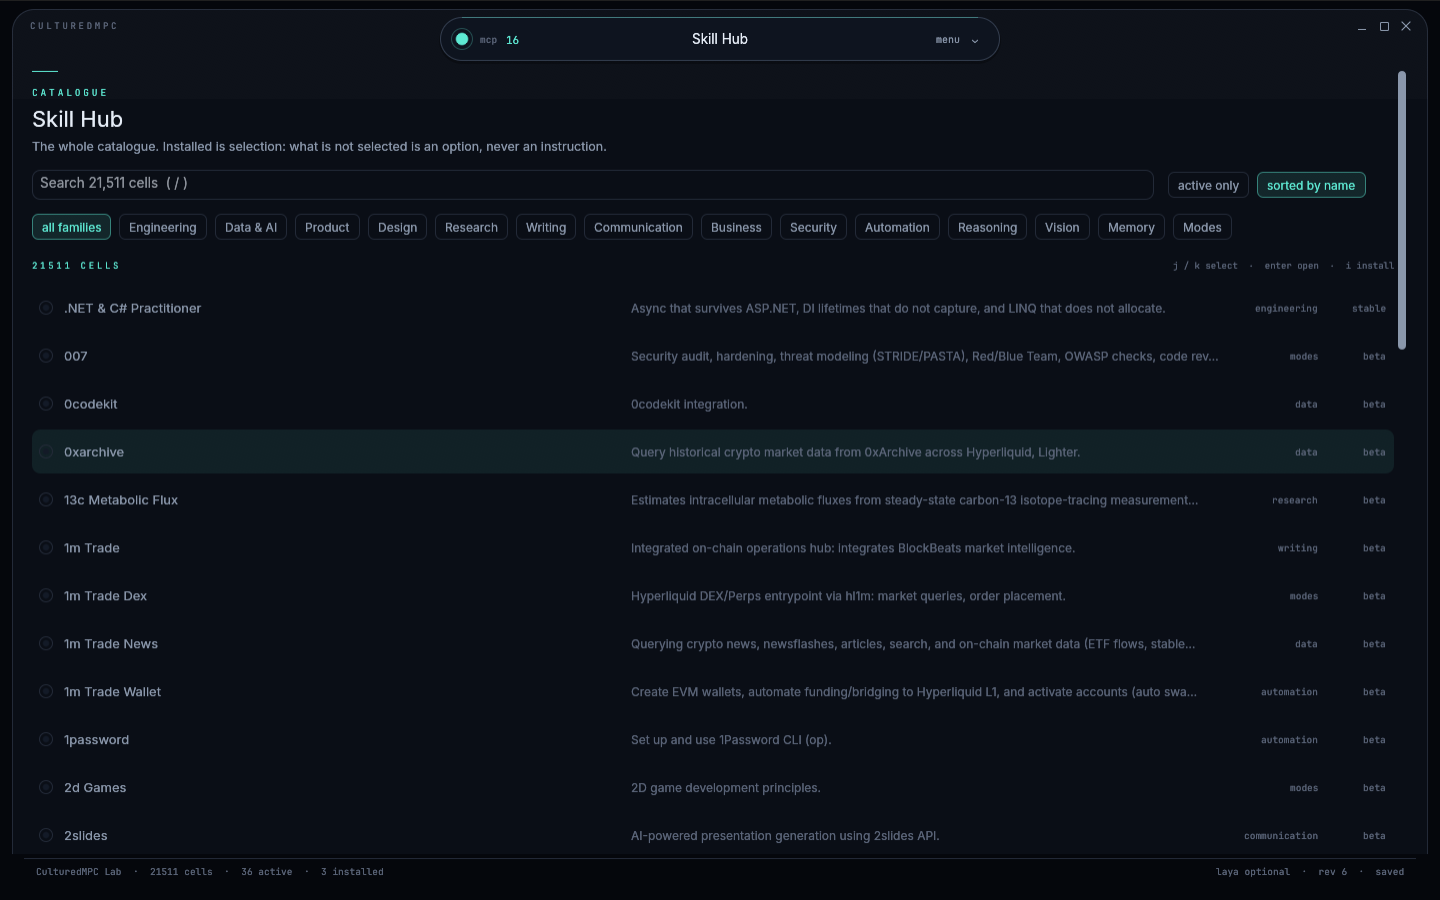
Task: Click the '3 installed' status bar entry
Action: coord(352,872)
